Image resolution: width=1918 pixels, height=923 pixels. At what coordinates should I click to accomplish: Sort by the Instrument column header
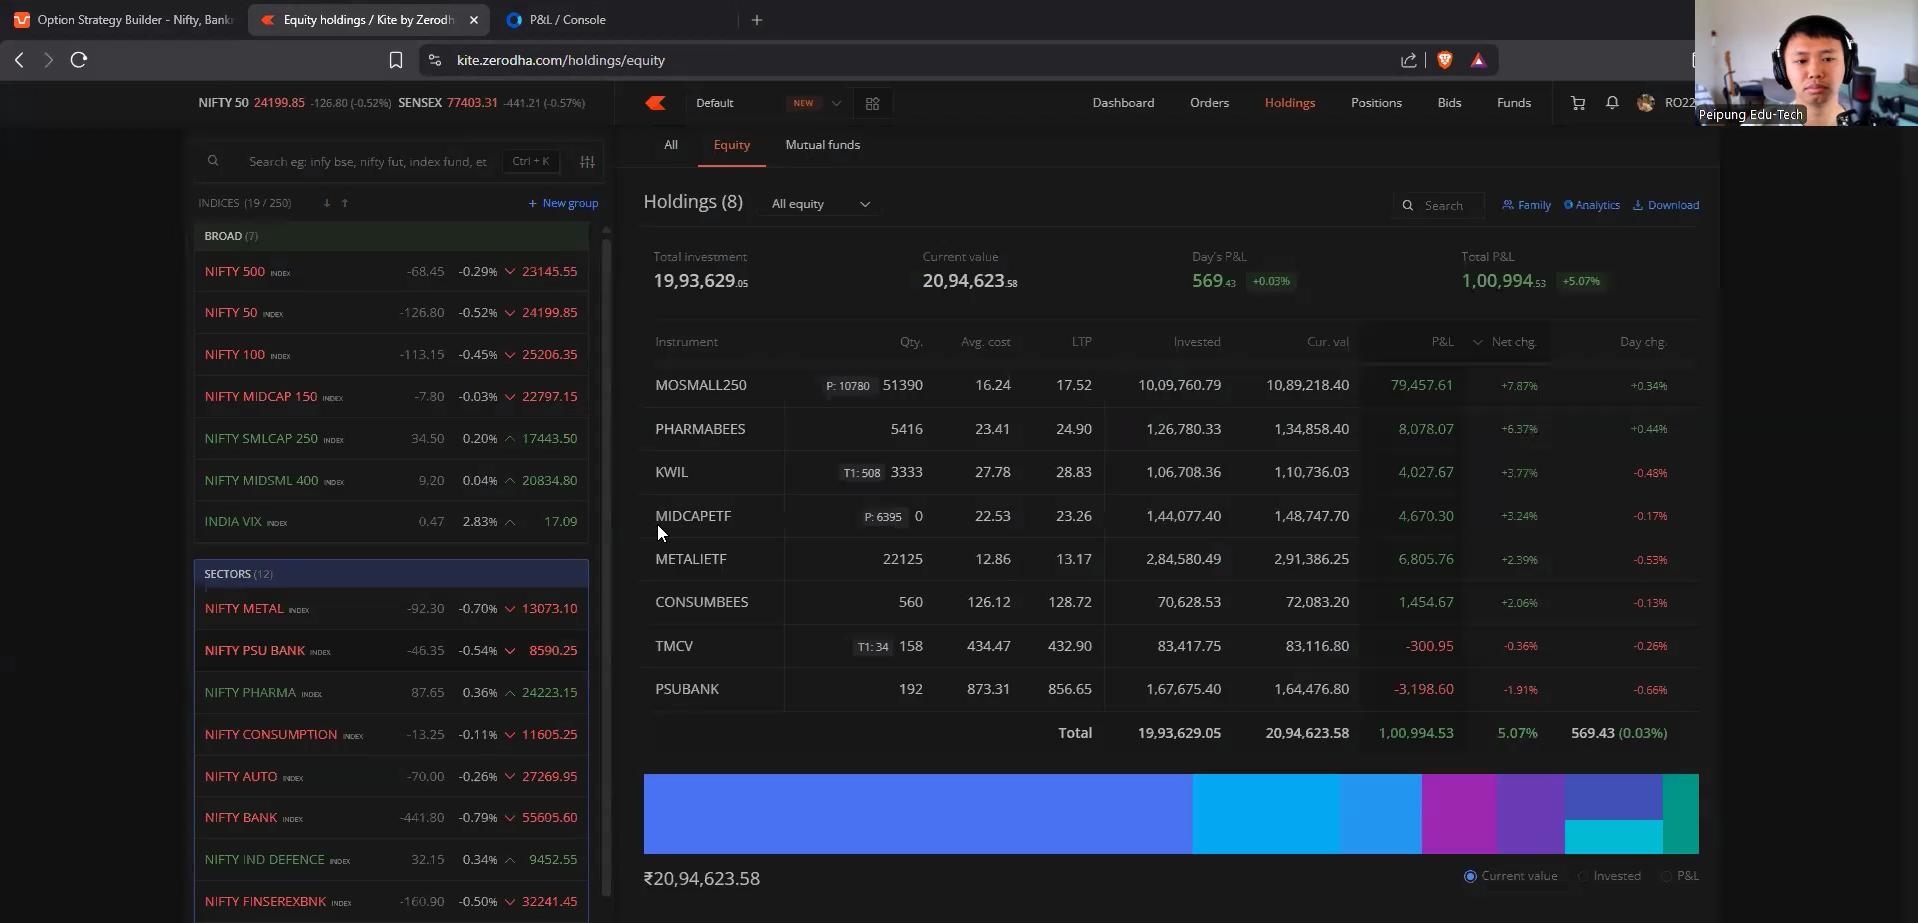coord(686,342)
